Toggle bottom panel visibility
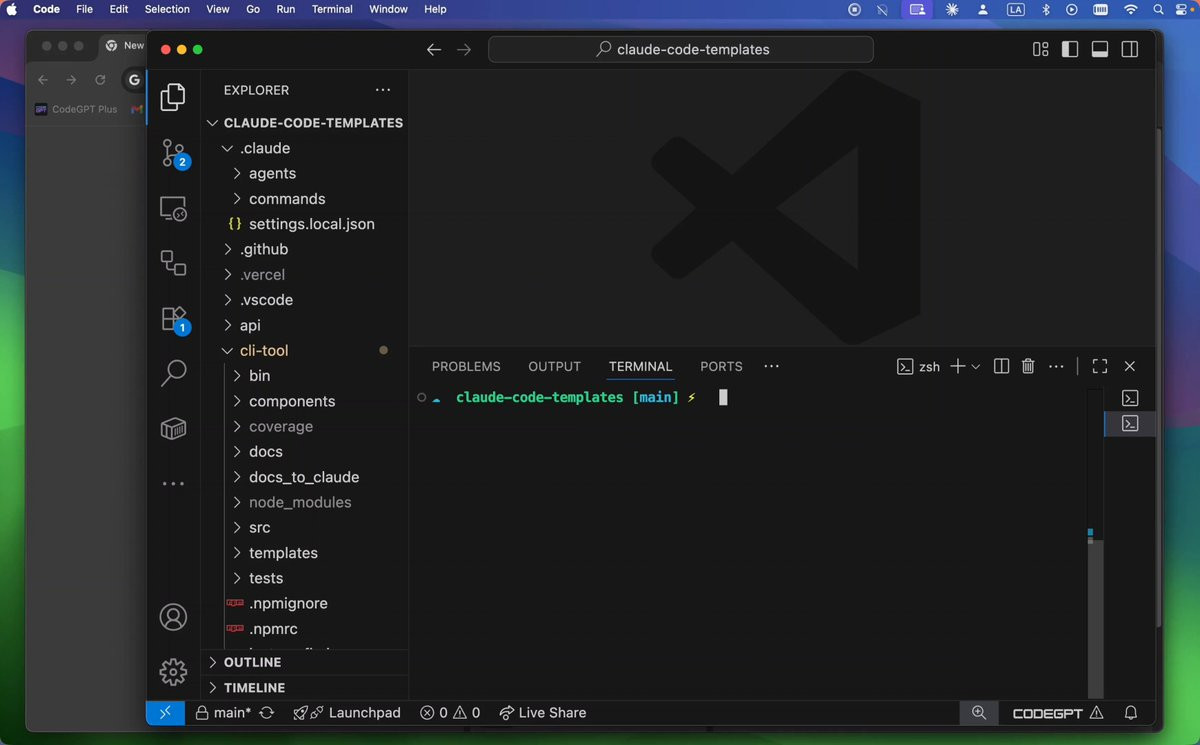The width and height of the screenshot is (1200, 745). click(x=1100, y=49)
